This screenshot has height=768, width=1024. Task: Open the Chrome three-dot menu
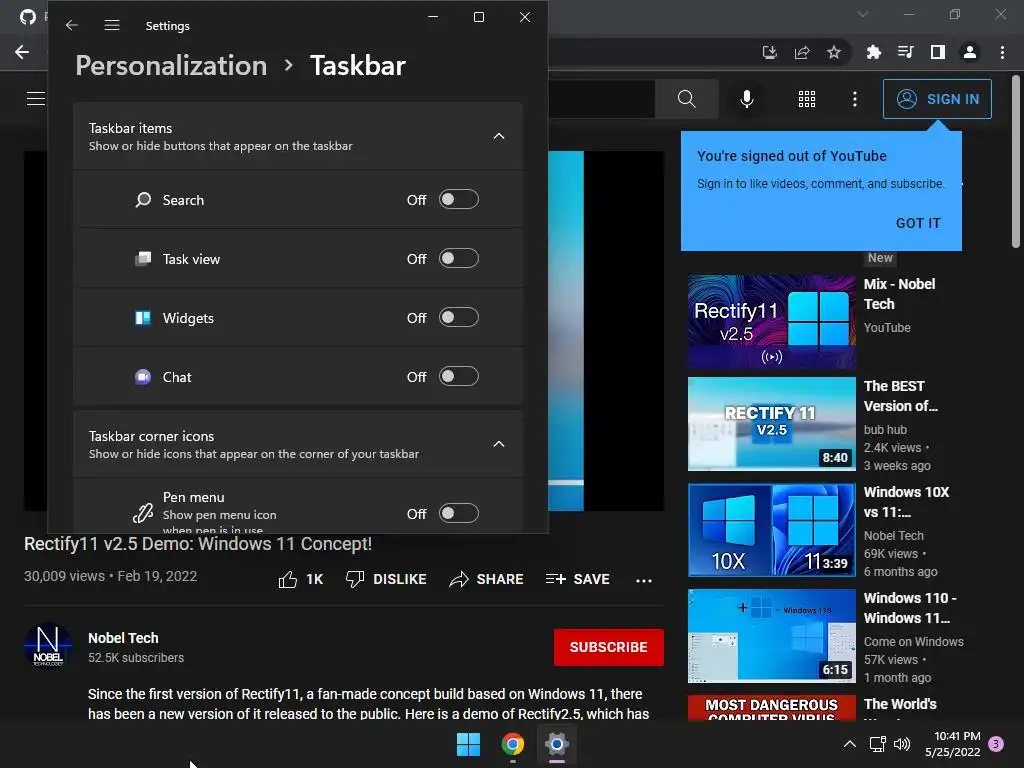pyautogui.click(x=1002, y=52)
